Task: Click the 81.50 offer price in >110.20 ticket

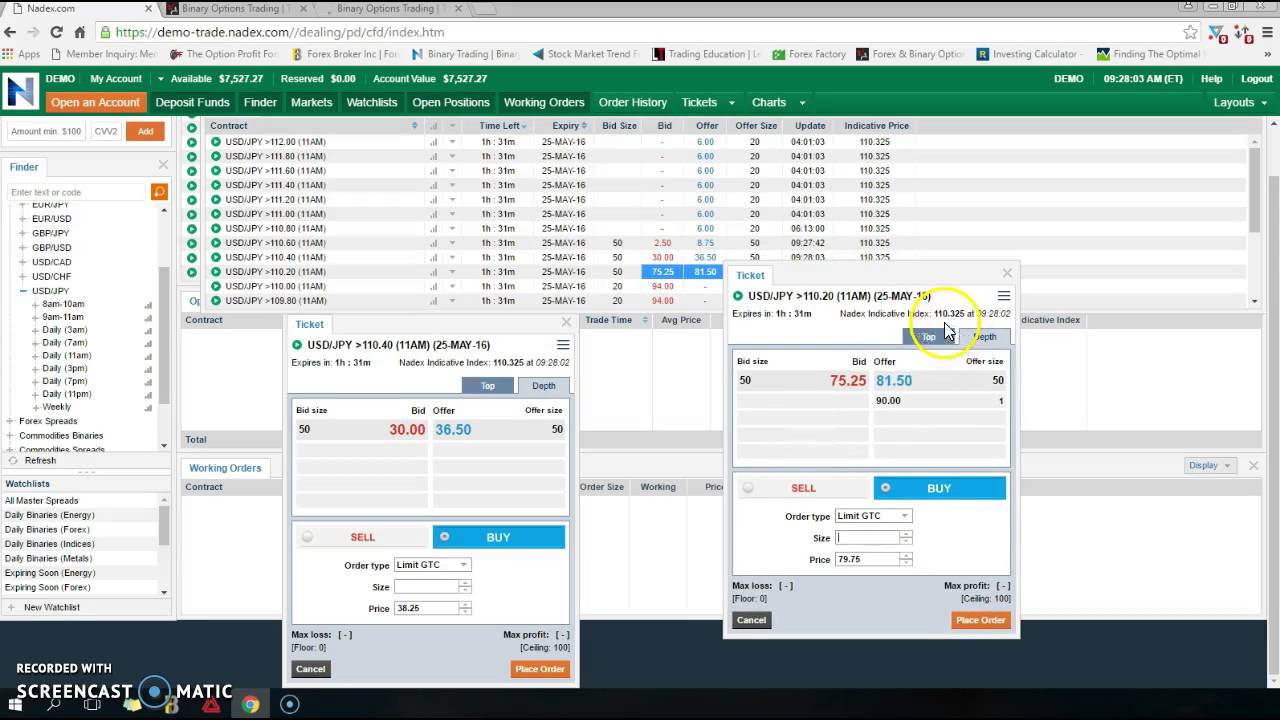Action: coord(893,381)
